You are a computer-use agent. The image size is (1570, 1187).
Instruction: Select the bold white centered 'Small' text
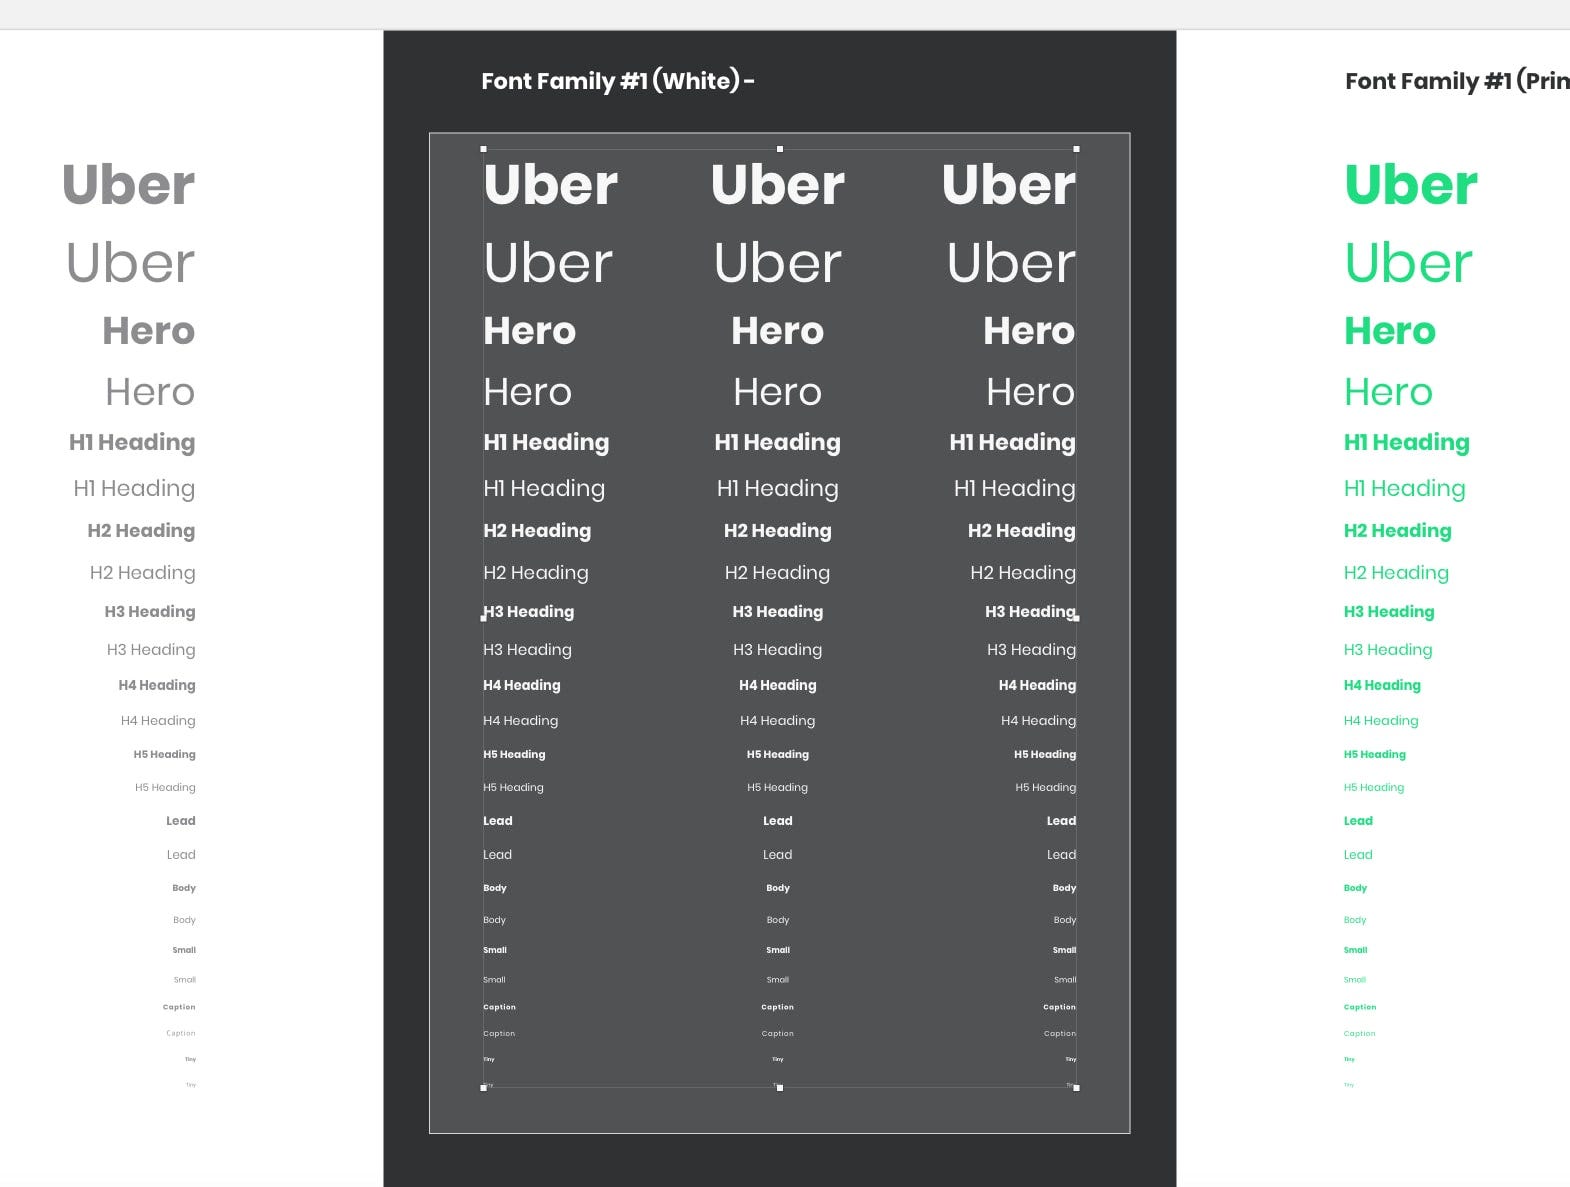(778, 950)
